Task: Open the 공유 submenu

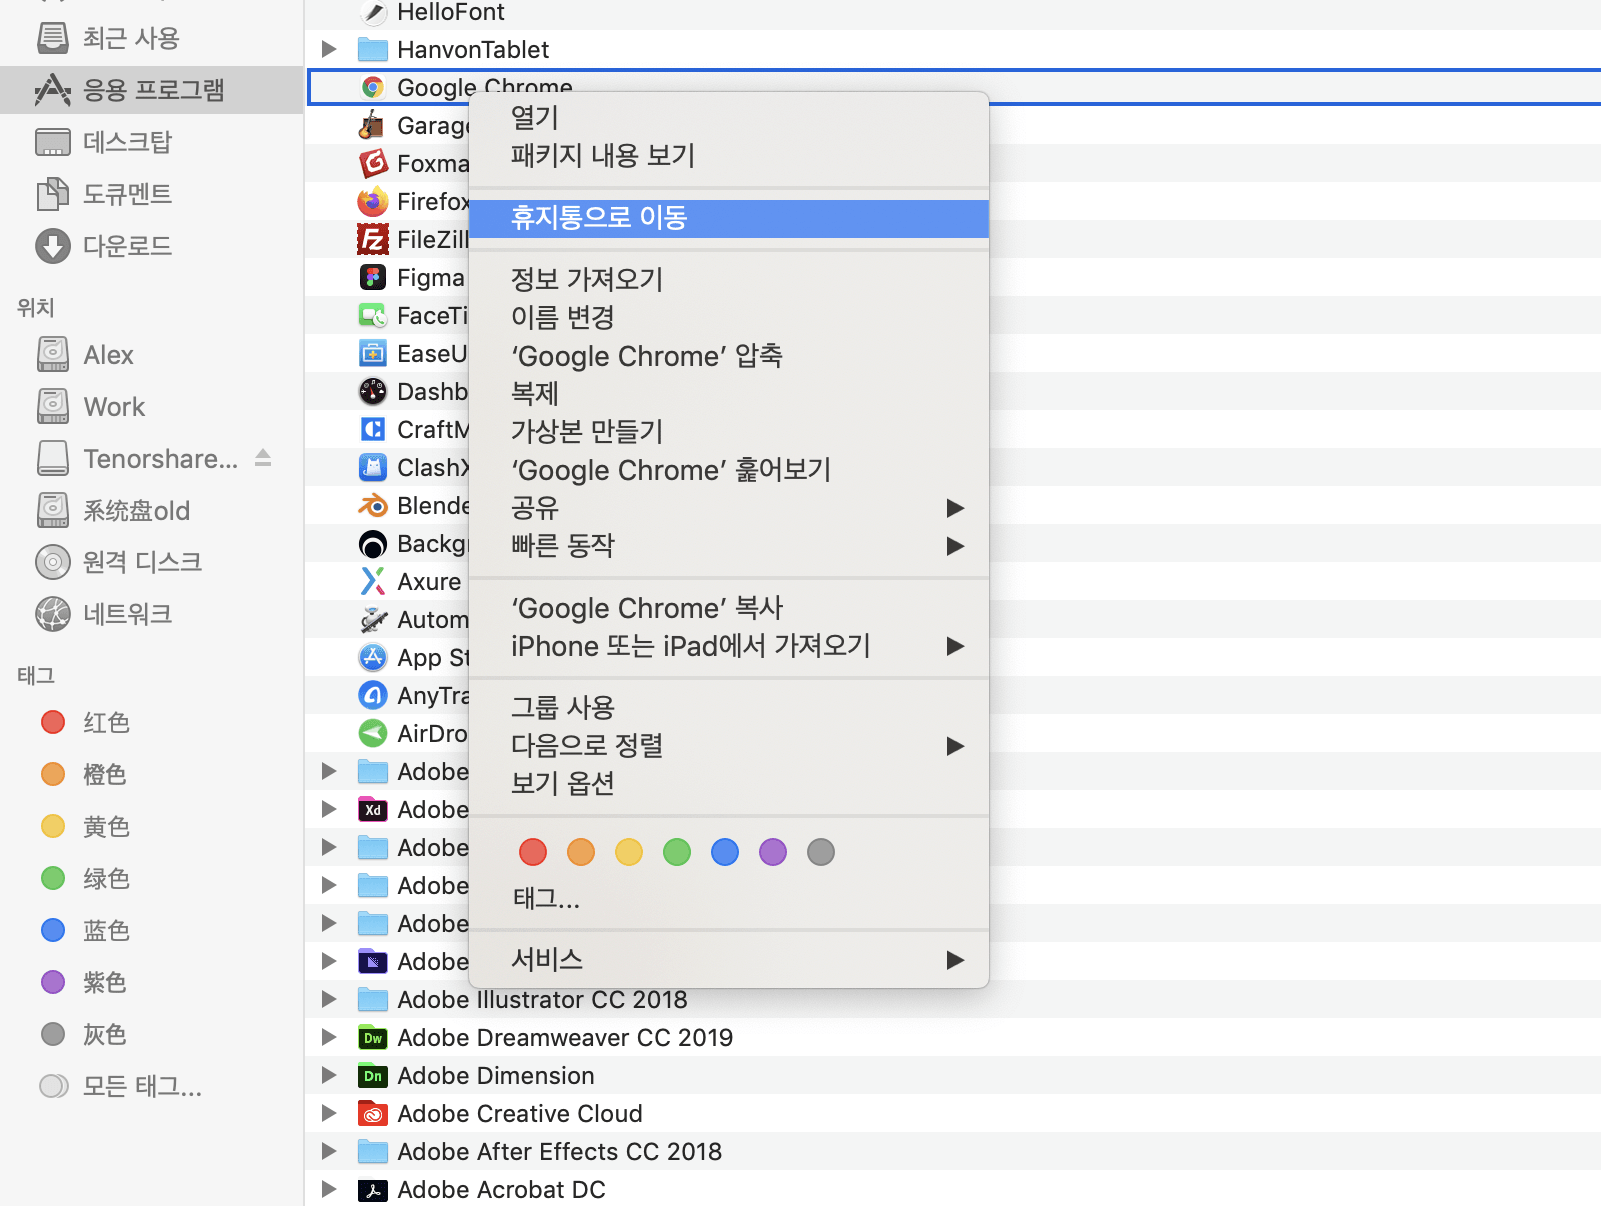Action: (729, 508)
